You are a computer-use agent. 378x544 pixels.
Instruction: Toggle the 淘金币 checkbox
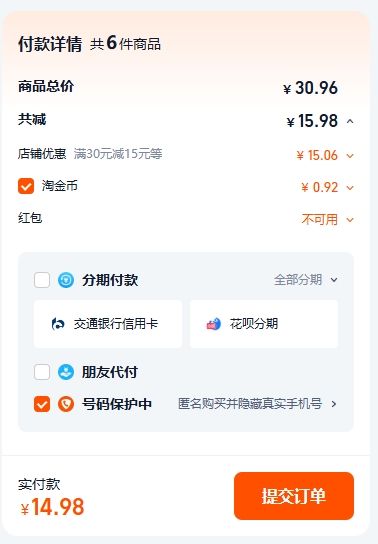pos(26,186)
